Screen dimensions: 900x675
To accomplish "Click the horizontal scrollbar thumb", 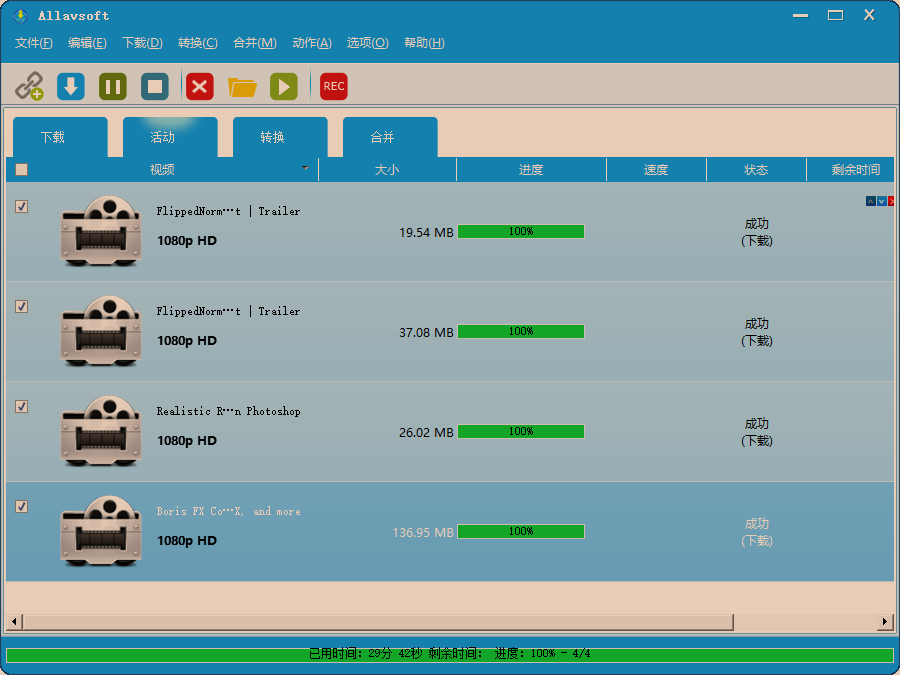I will point(378,622).
